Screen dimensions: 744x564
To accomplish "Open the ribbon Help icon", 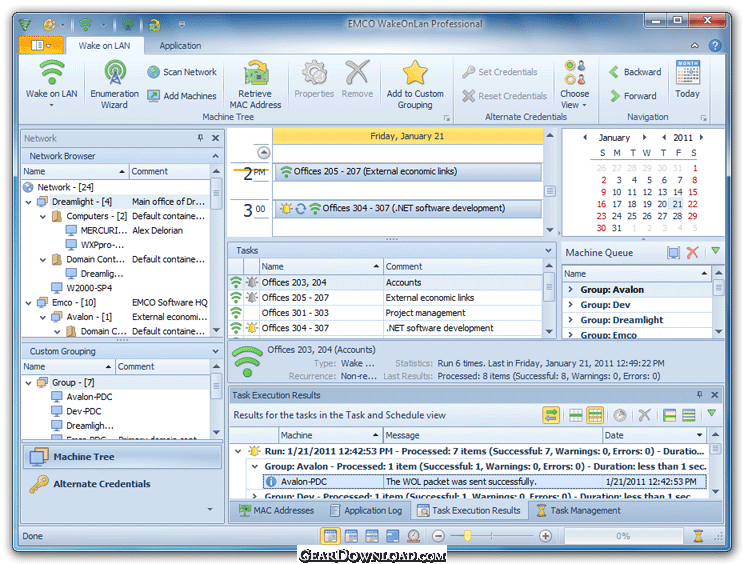I will point(715,46).
